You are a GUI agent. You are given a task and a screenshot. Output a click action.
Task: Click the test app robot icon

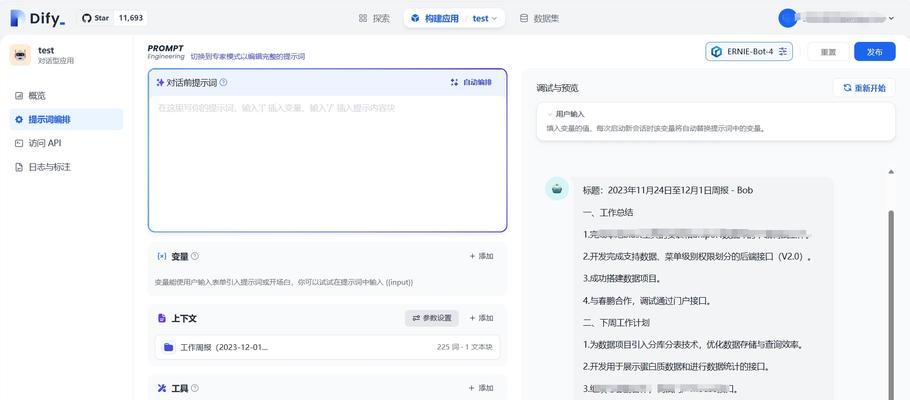(20, 55)
